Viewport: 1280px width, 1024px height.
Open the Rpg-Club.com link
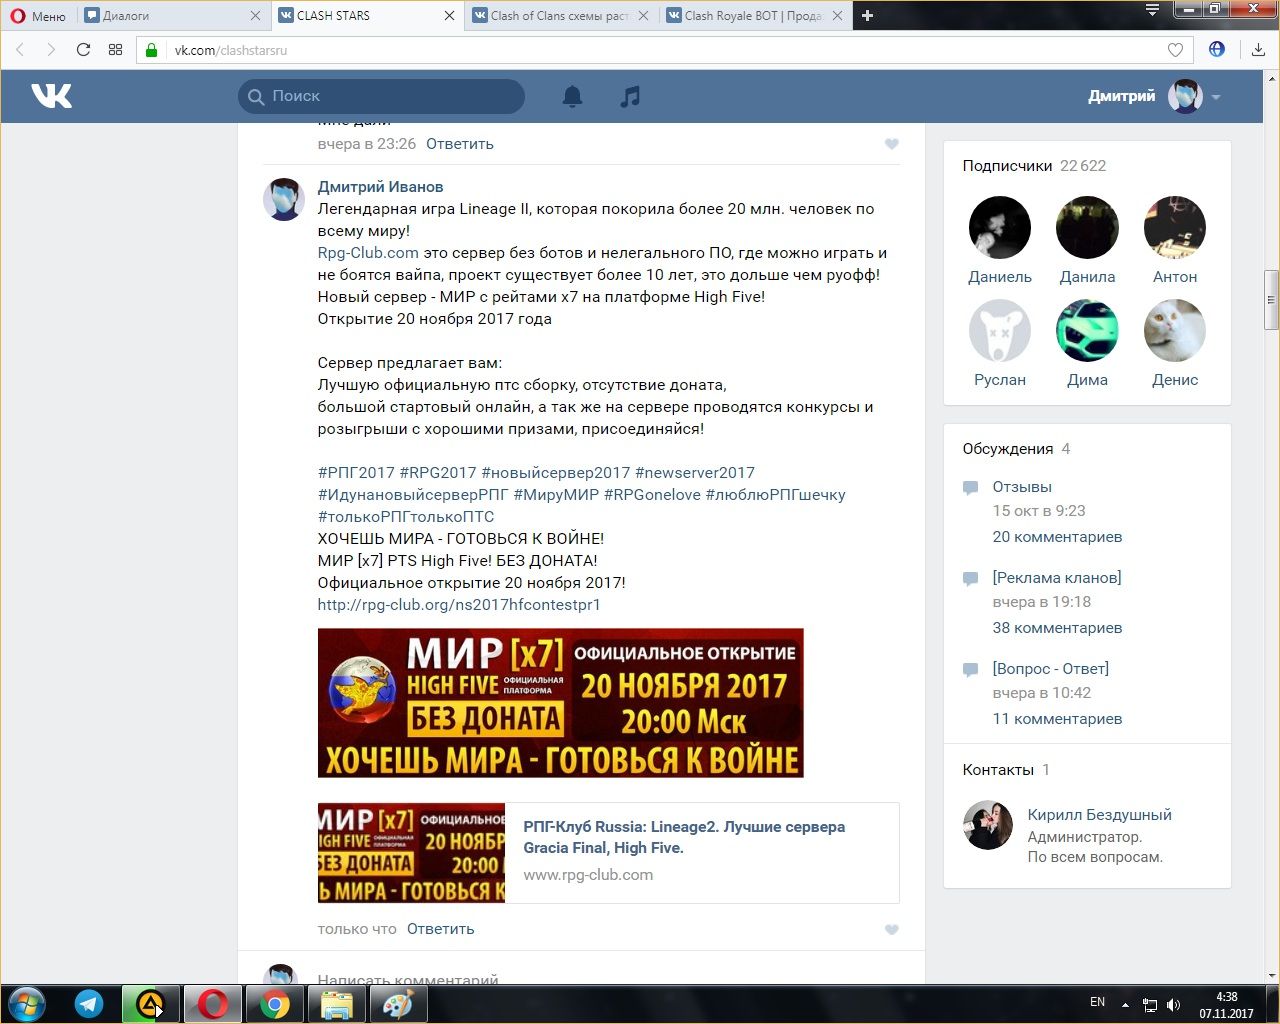[x=368, y=253]
